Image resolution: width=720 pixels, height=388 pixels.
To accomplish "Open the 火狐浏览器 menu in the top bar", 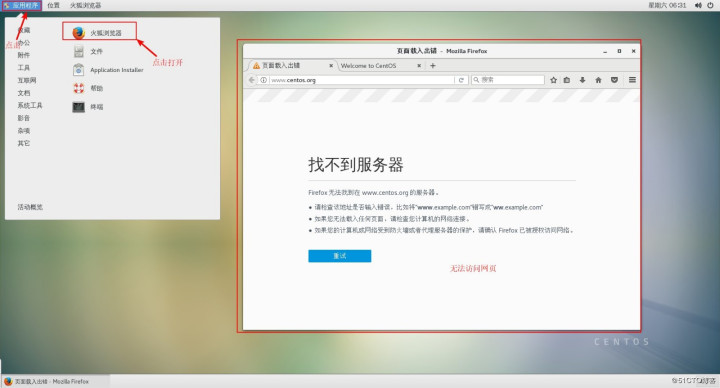I will pyautogui.click(x=85, y=6).
